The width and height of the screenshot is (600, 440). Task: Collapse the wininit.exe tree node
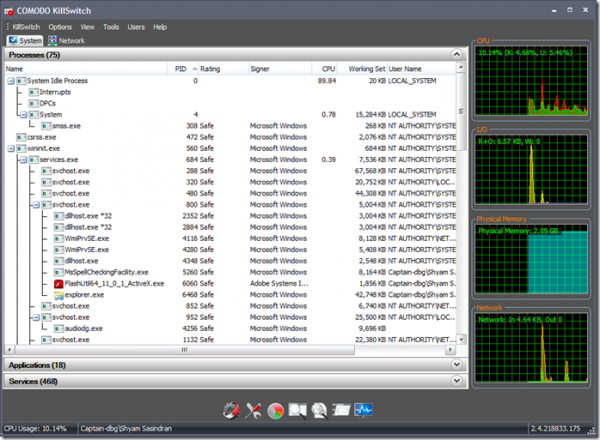(x=11, y=148)
